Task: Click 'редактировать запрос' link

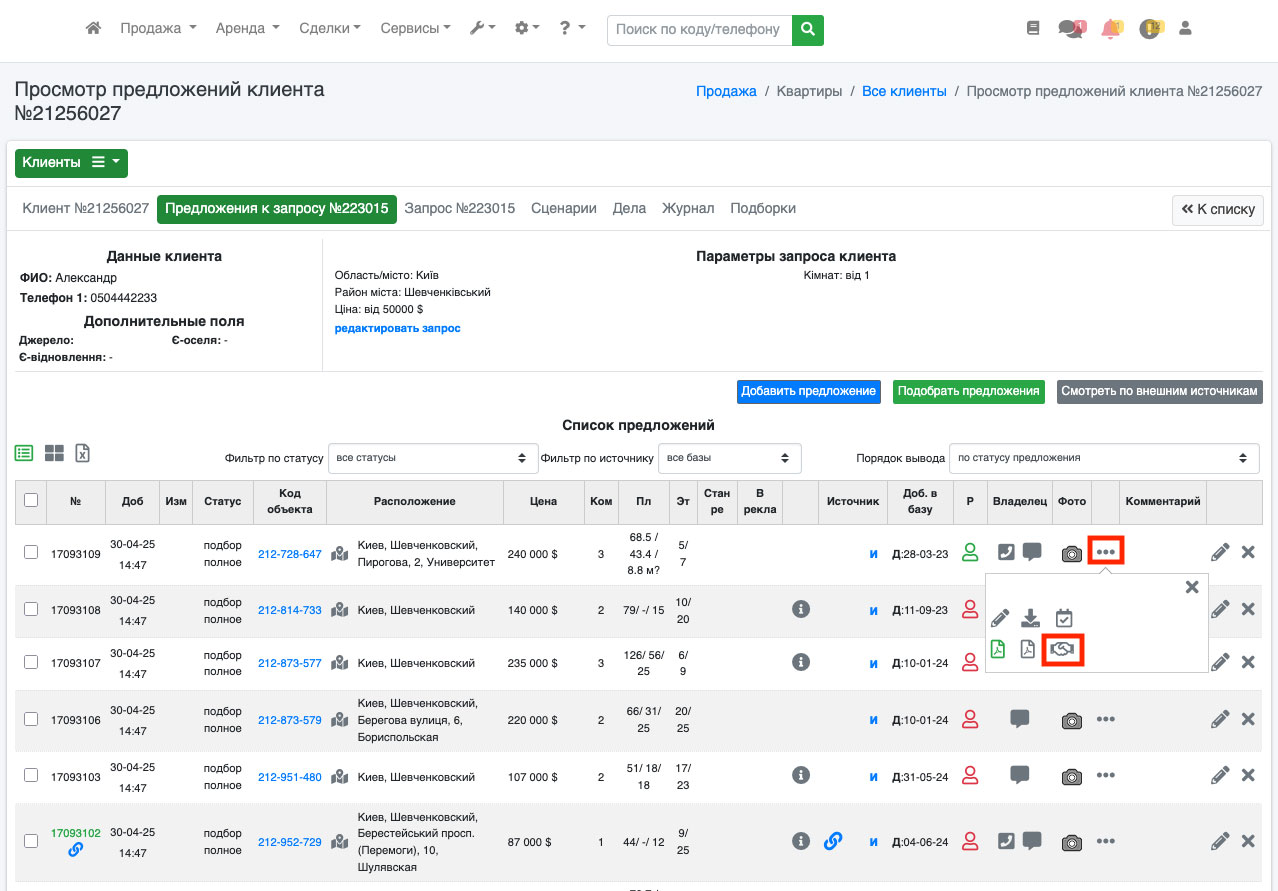Action: (397, 328)
